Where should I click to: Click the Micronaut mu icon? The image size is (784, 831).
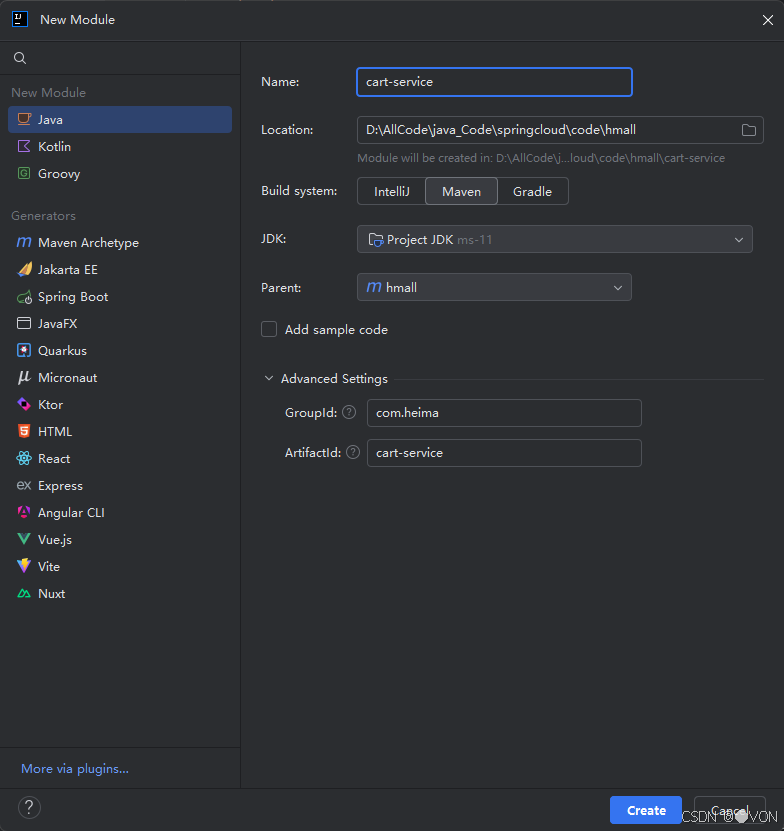24,377
